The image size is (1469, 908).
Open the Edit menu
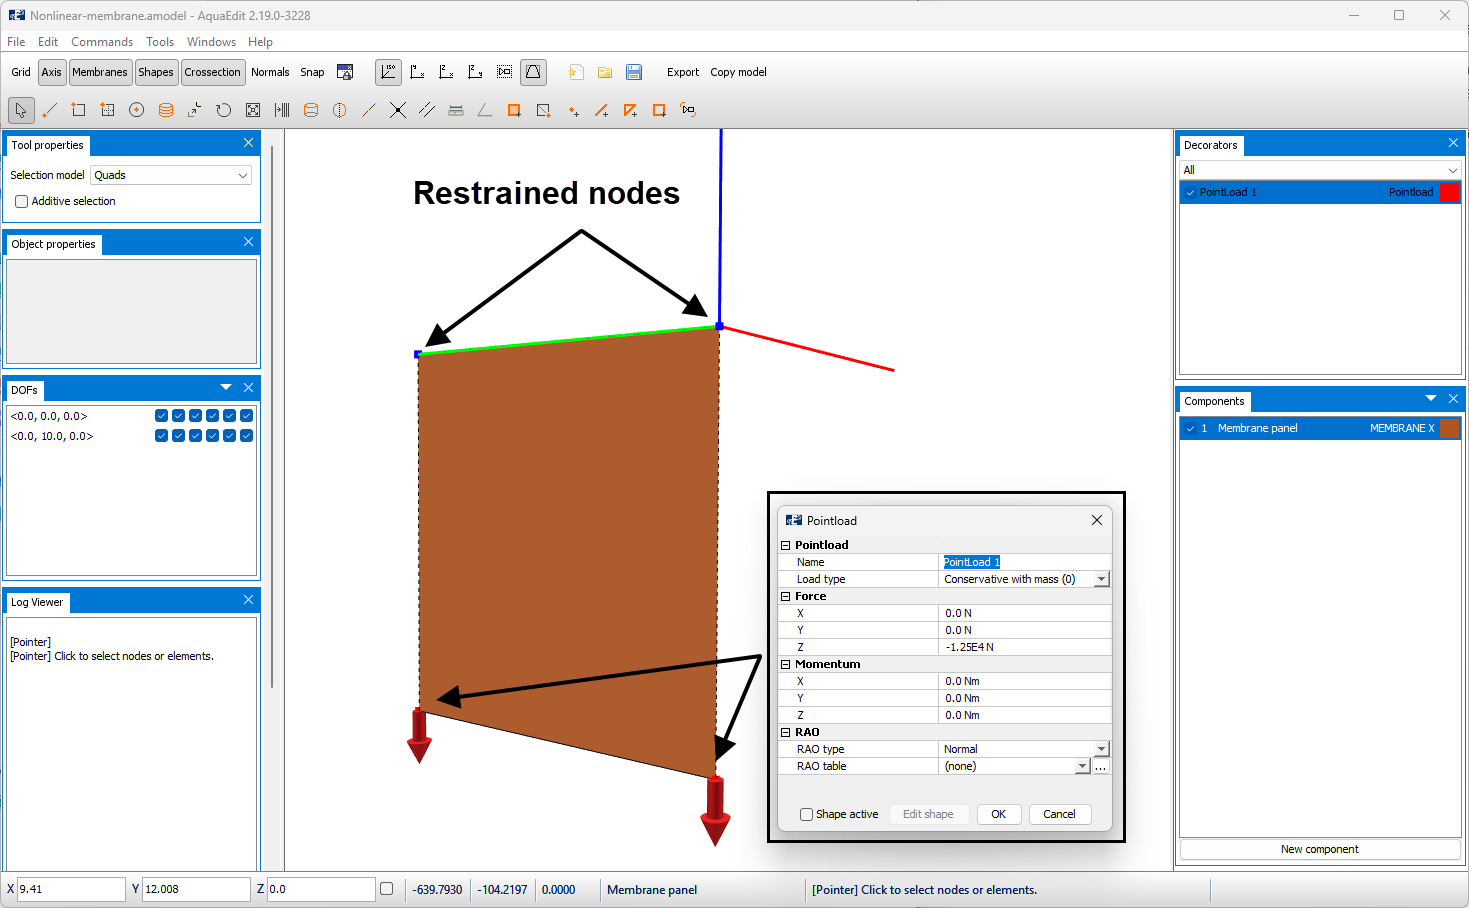pyautogui.click(x=48, y=42)
